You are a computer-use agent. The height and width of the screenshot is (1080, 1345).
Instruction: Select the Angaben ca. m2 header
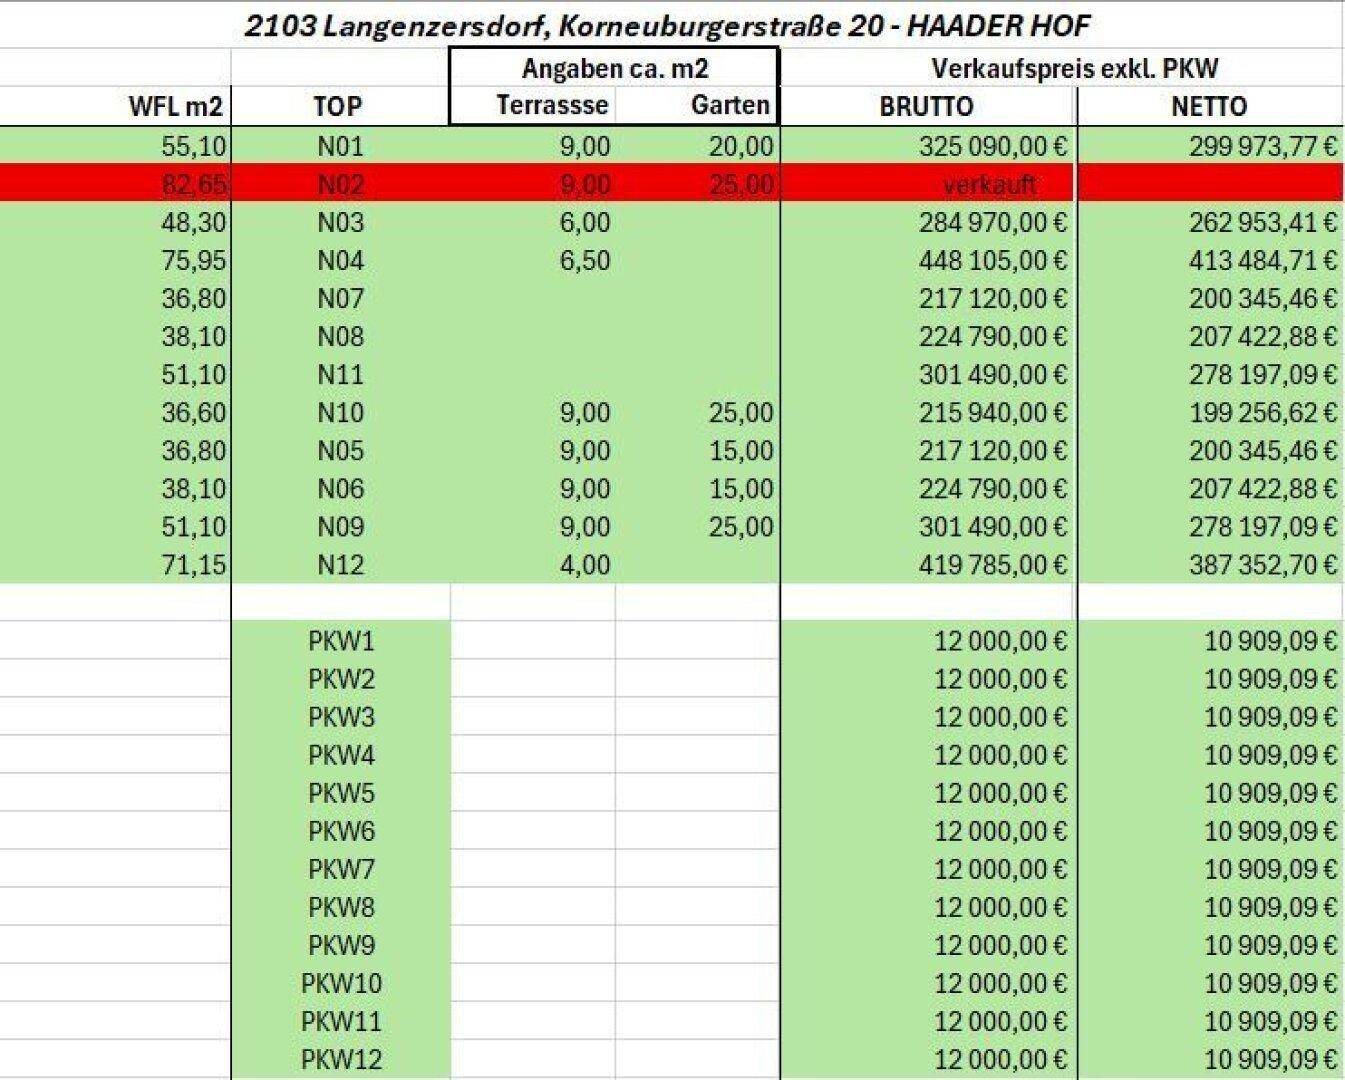point(615,68)
